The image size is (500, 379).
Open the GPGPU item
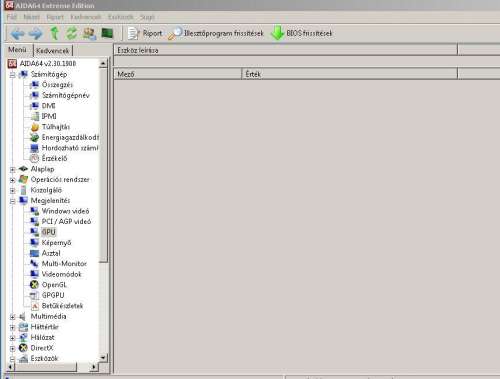point(53,295)
